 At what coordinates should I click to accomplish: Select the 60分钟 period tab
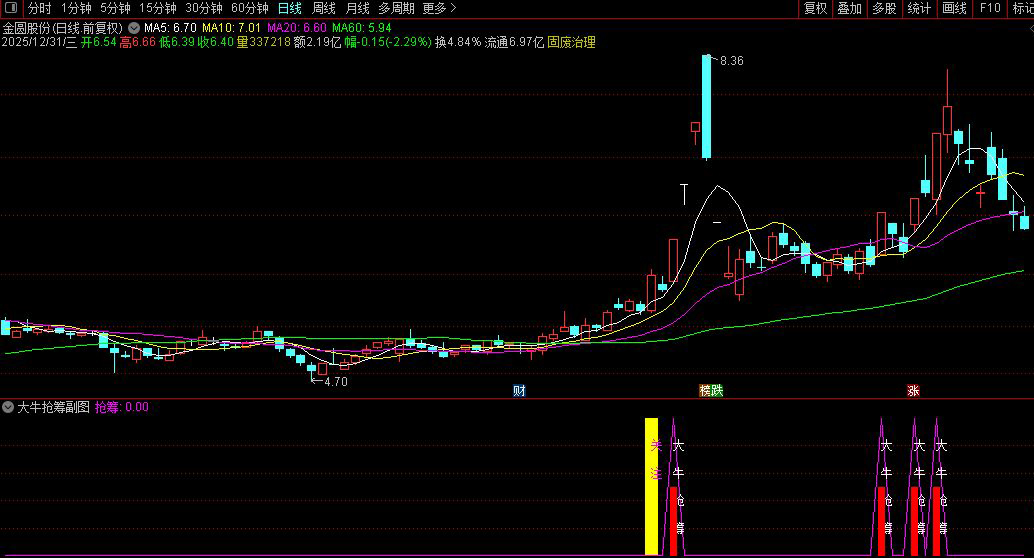(x=250, y=9)
